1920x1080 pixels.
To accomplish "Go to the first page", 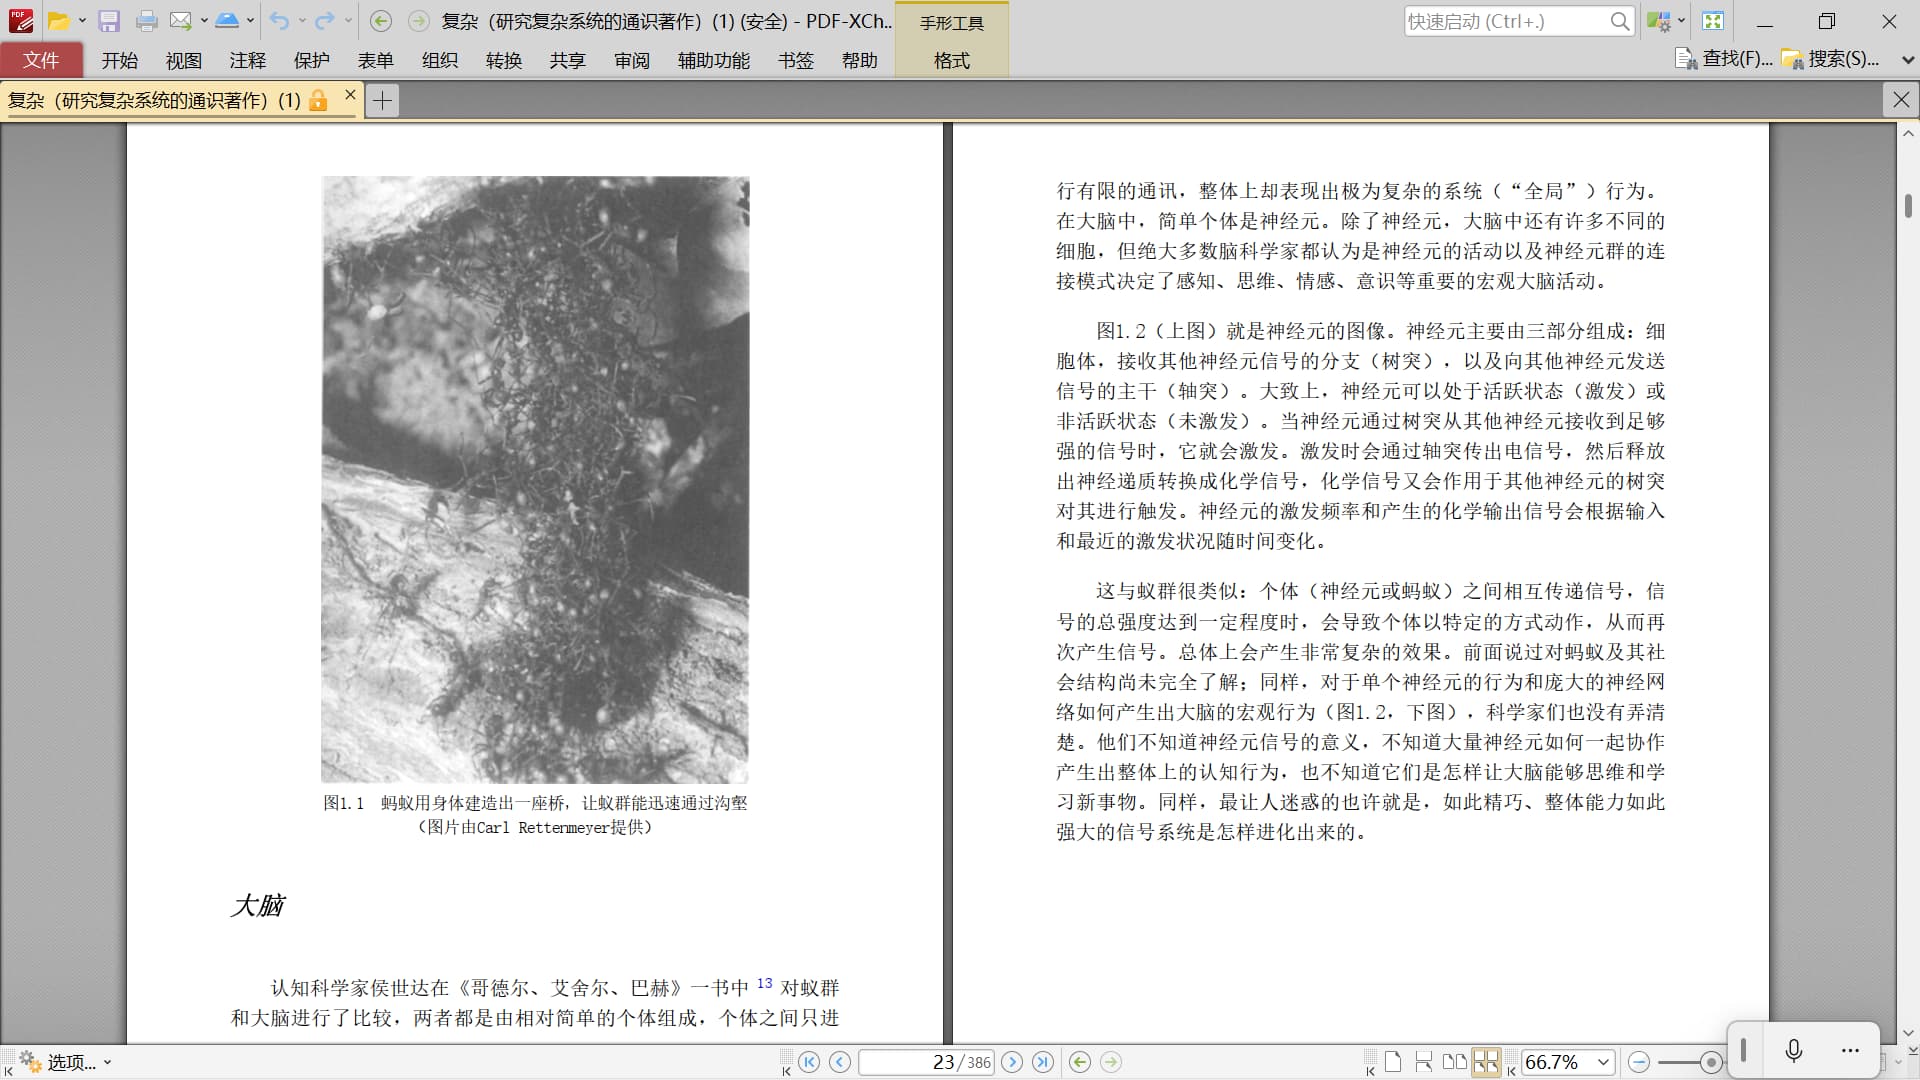I will 809,1062.
